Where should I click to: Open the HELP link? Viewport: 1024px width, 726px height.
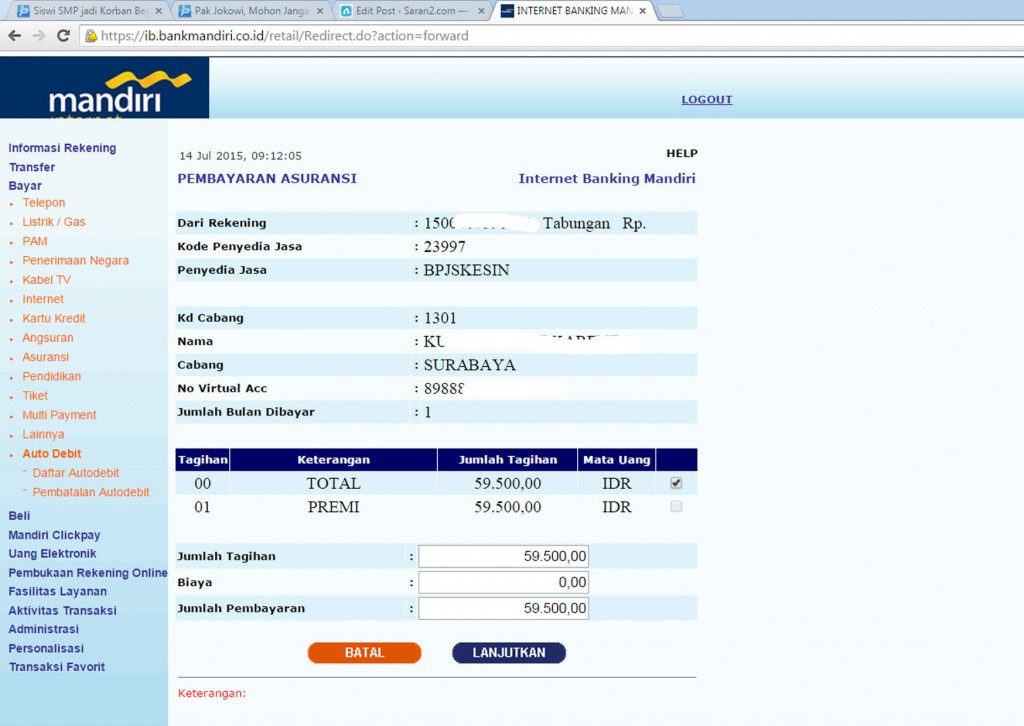point(682,153)
